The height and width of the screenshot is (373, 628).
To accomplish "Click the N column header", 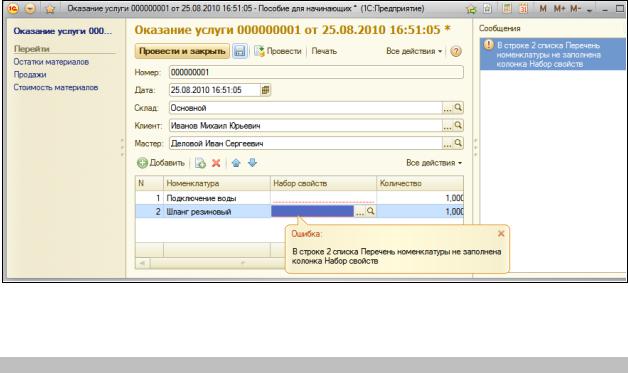I will click(x=149, y=183).
